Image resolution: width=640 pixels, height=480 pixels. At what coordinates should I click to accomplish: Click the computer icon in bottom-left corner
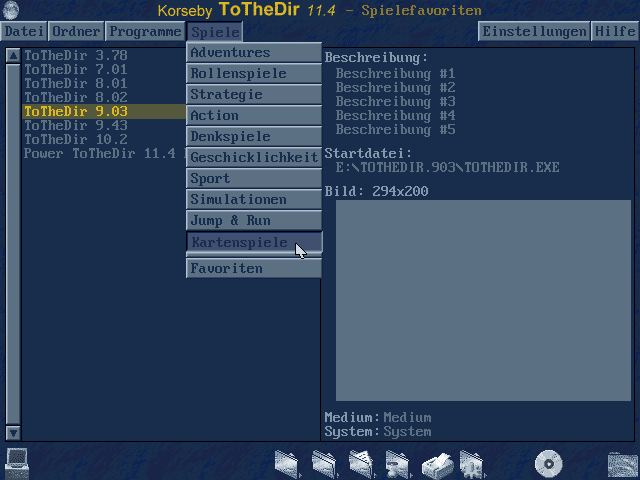pos(17,463)
